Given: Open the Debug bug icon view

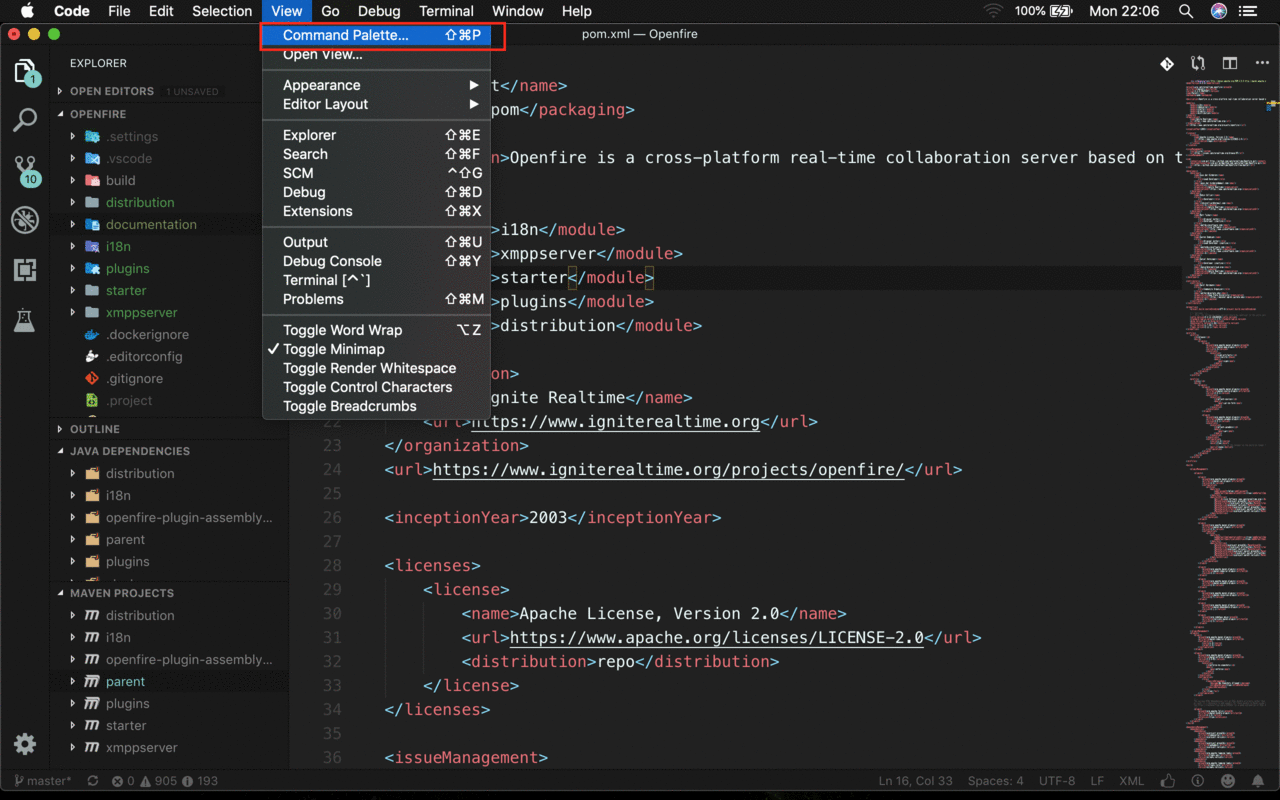Looking at the screenshot, I should pos(25,220).
